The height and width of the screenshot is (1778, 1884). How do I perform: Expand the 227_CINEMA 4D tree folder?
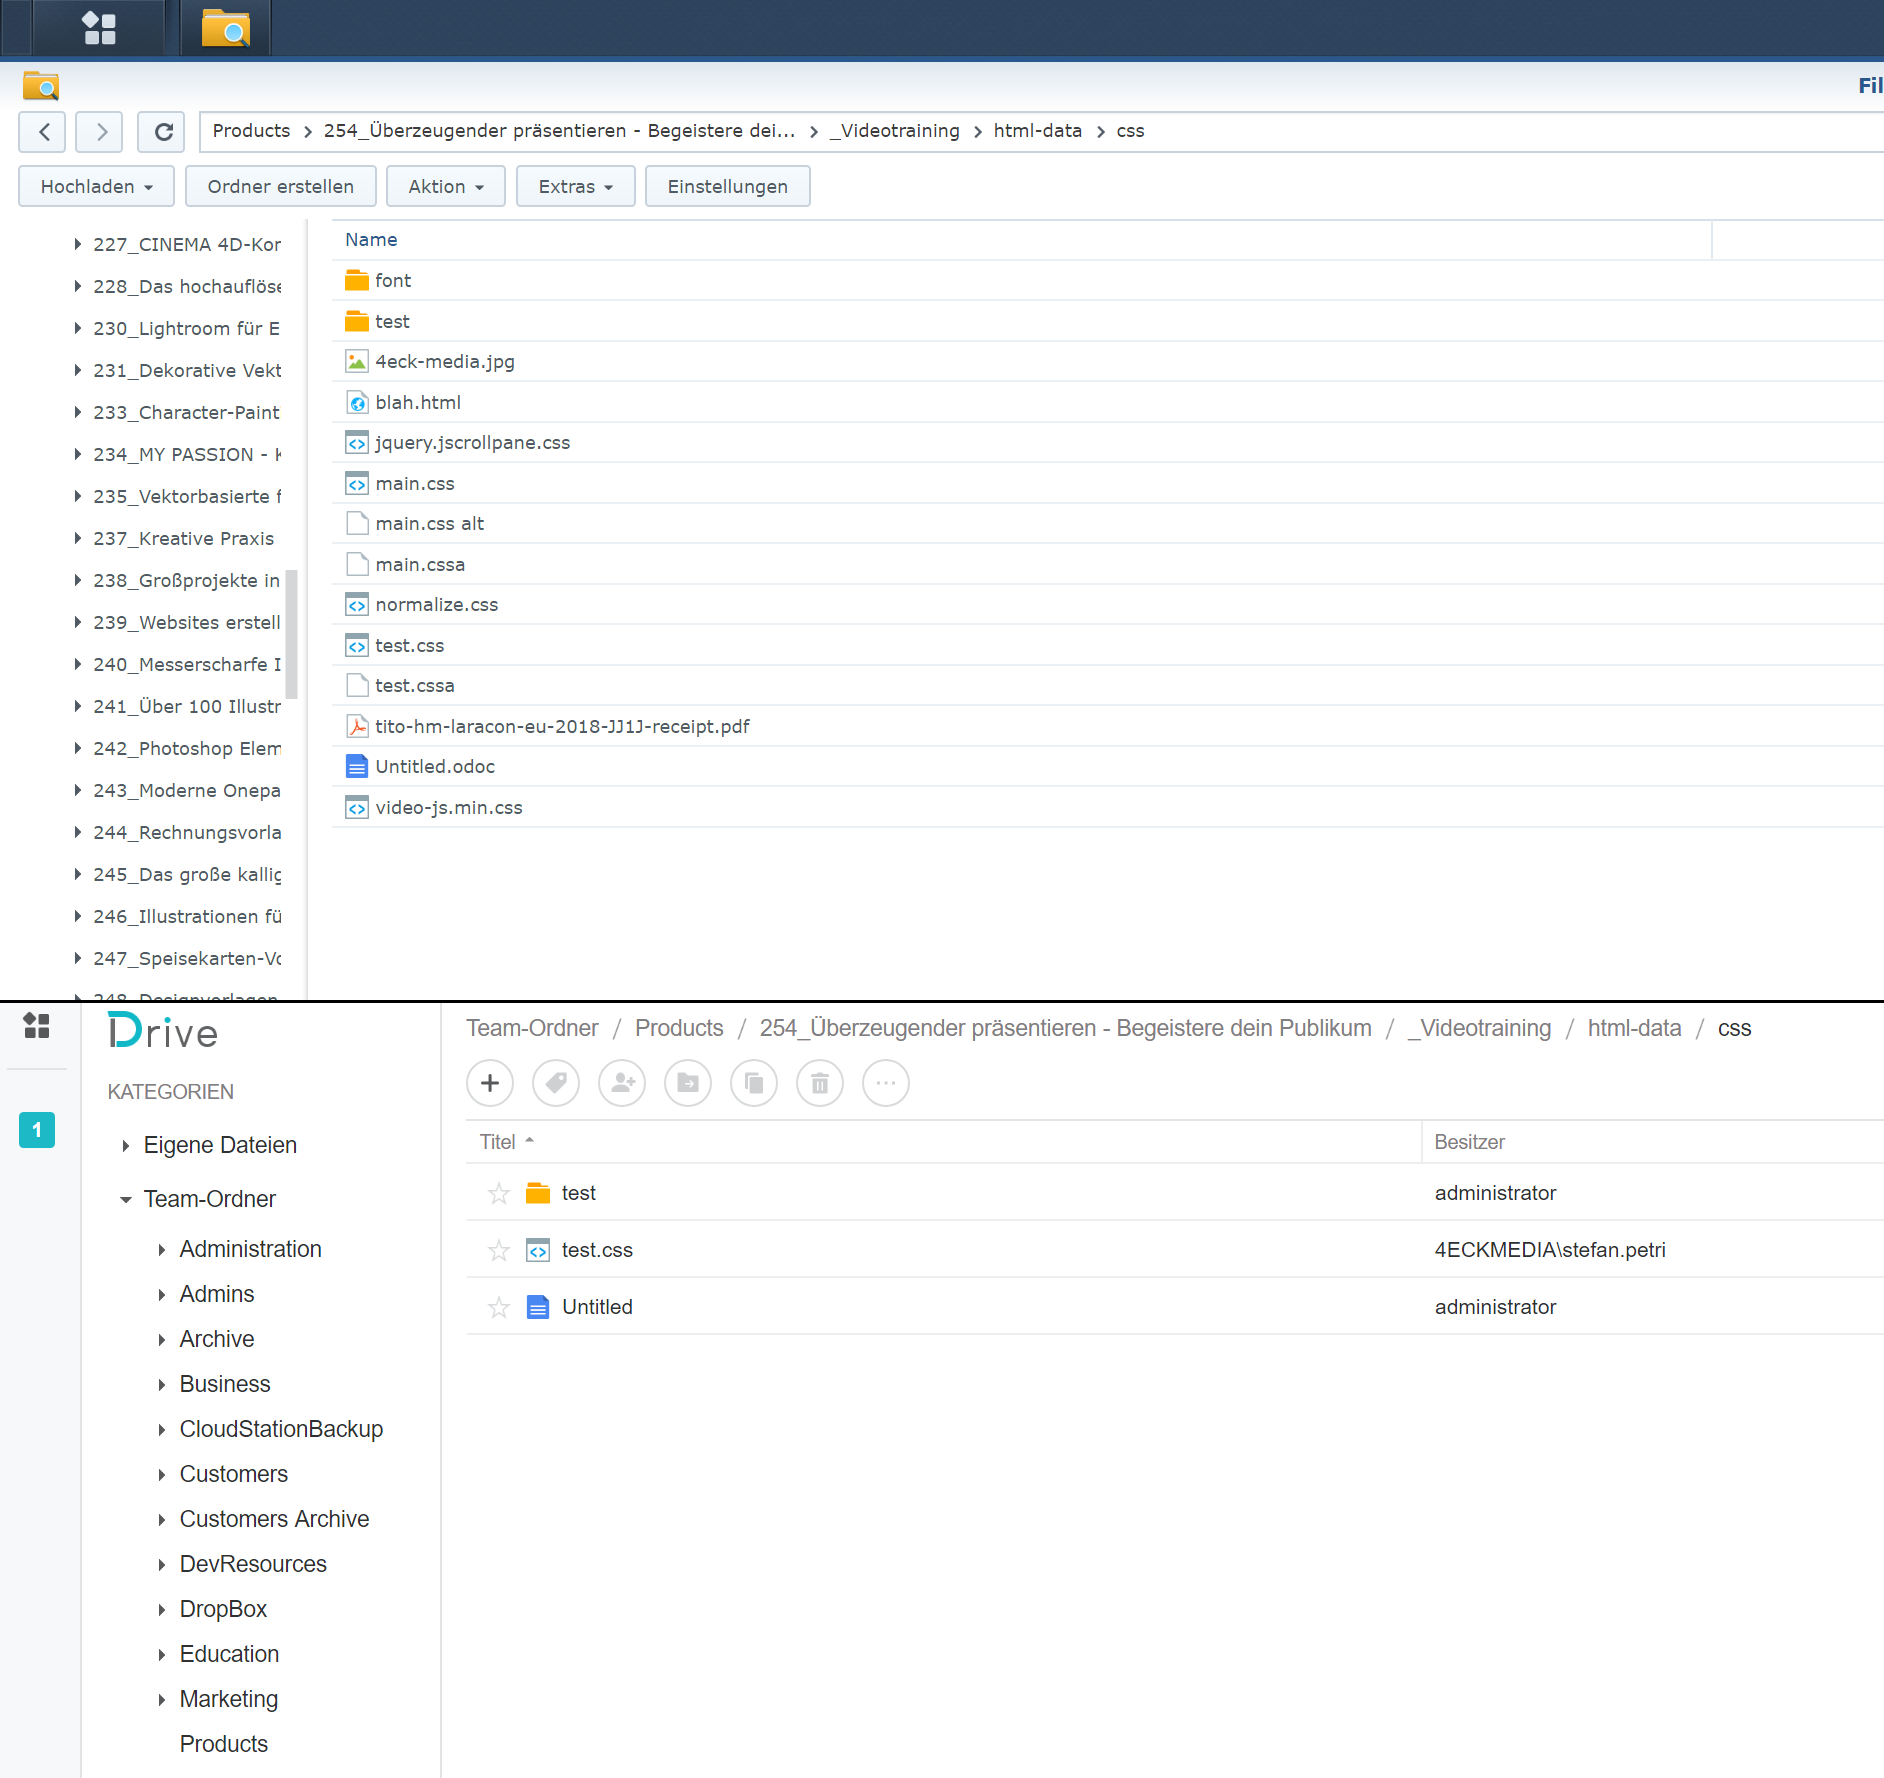click(77, 244)
